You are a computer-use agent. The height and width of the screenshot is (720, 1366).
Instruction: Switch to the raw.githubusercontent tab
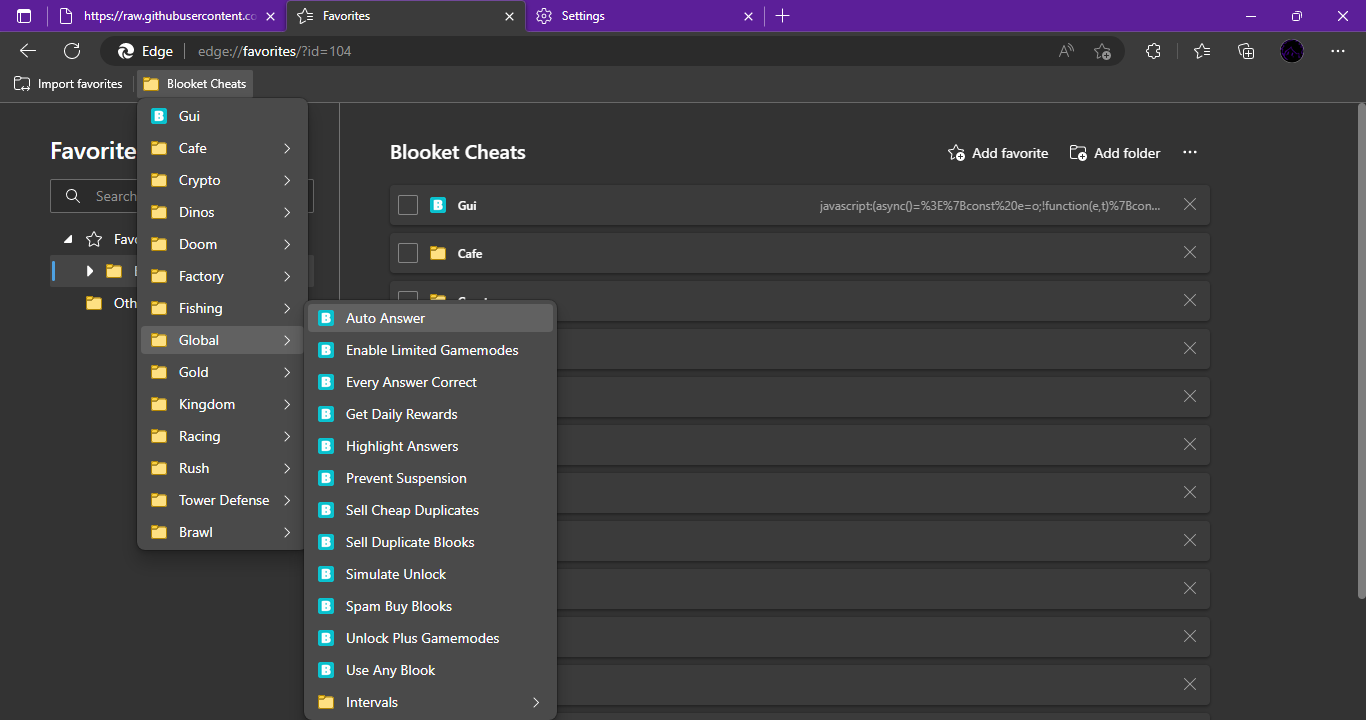[x=167, y=16]
